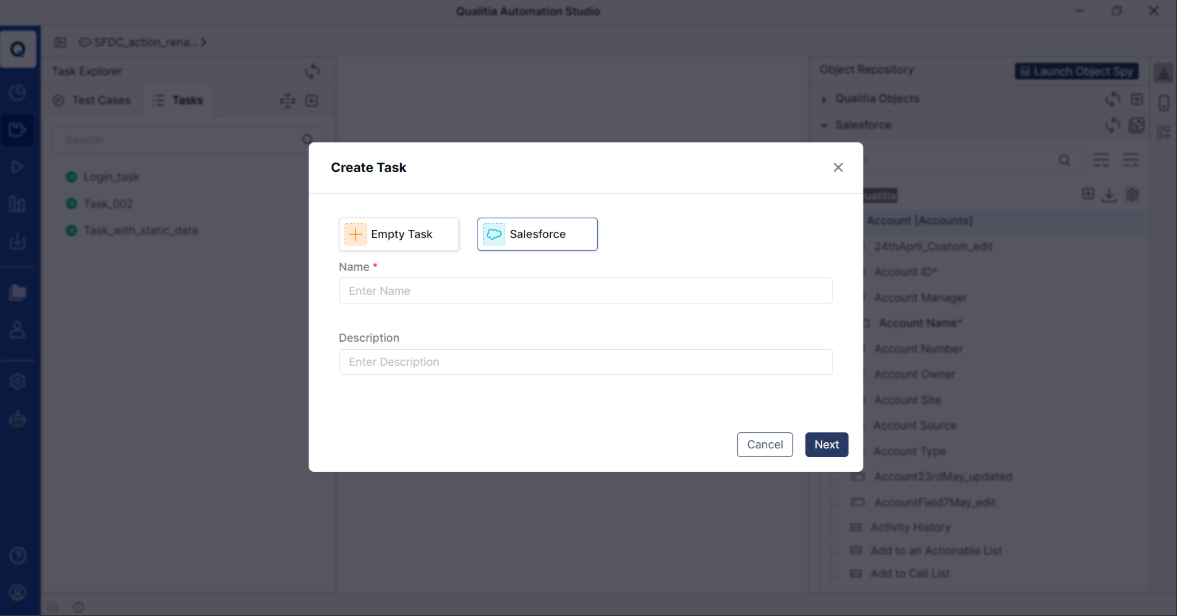This screenshot has height=616, width=1177.
Task: Select Account [Accounts] object node
Action: [x=920, y=221]
